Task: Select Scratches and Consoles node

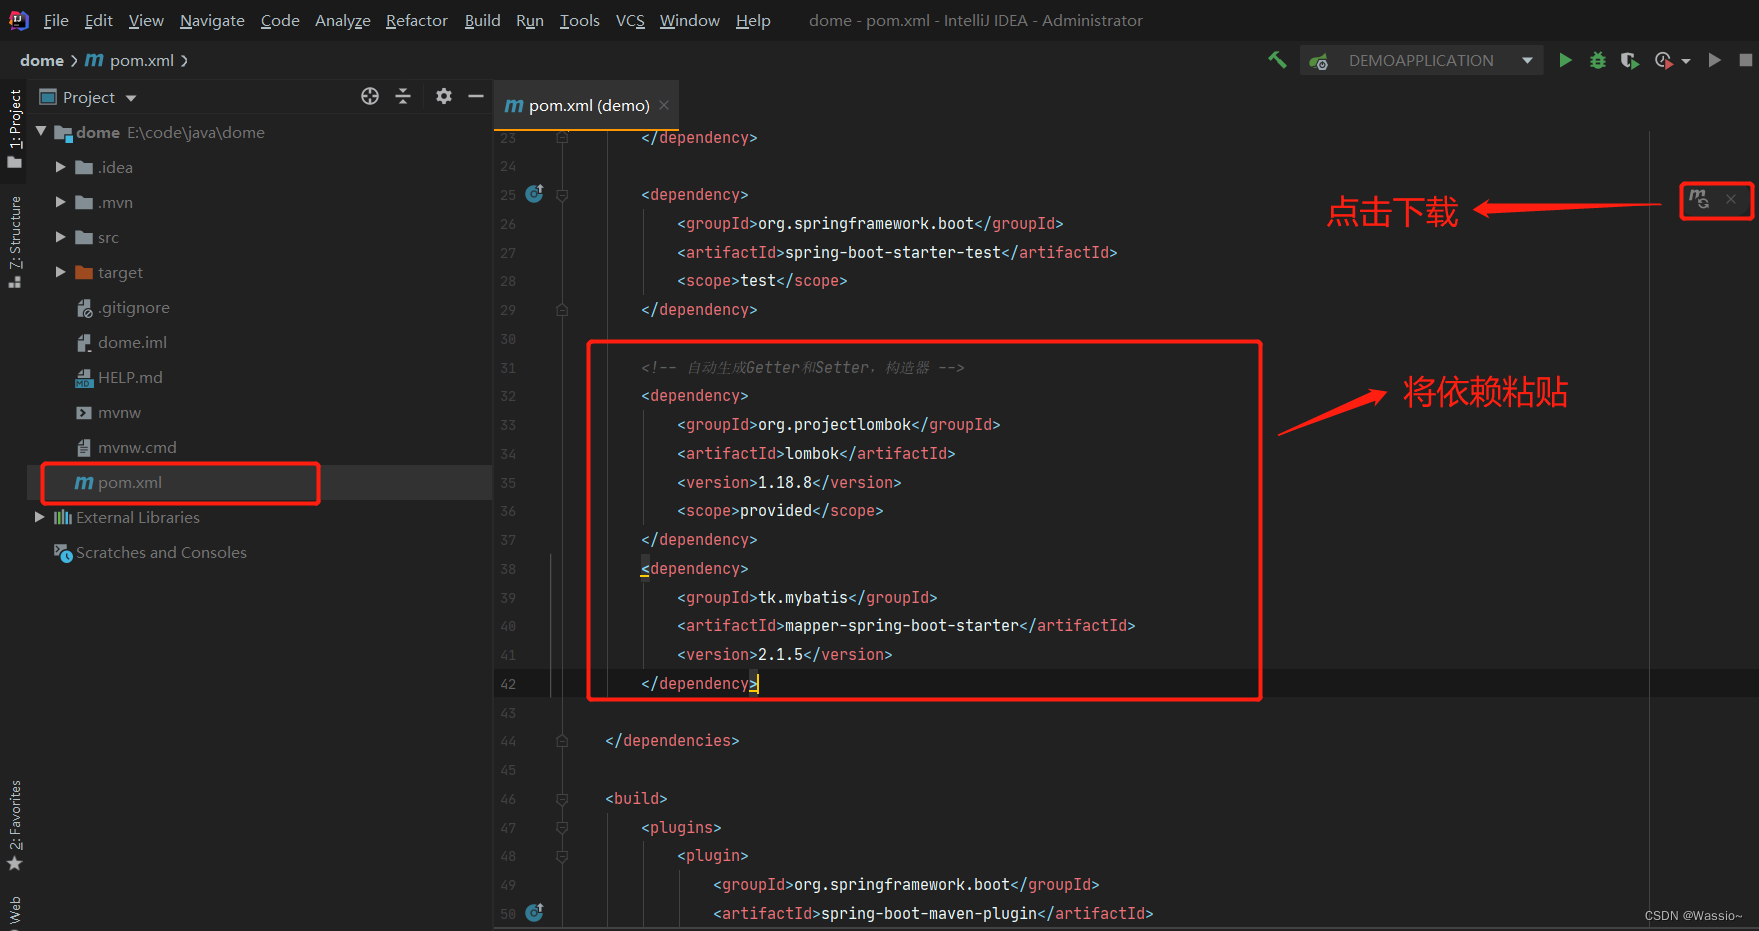Action: [x=161, y=552]
